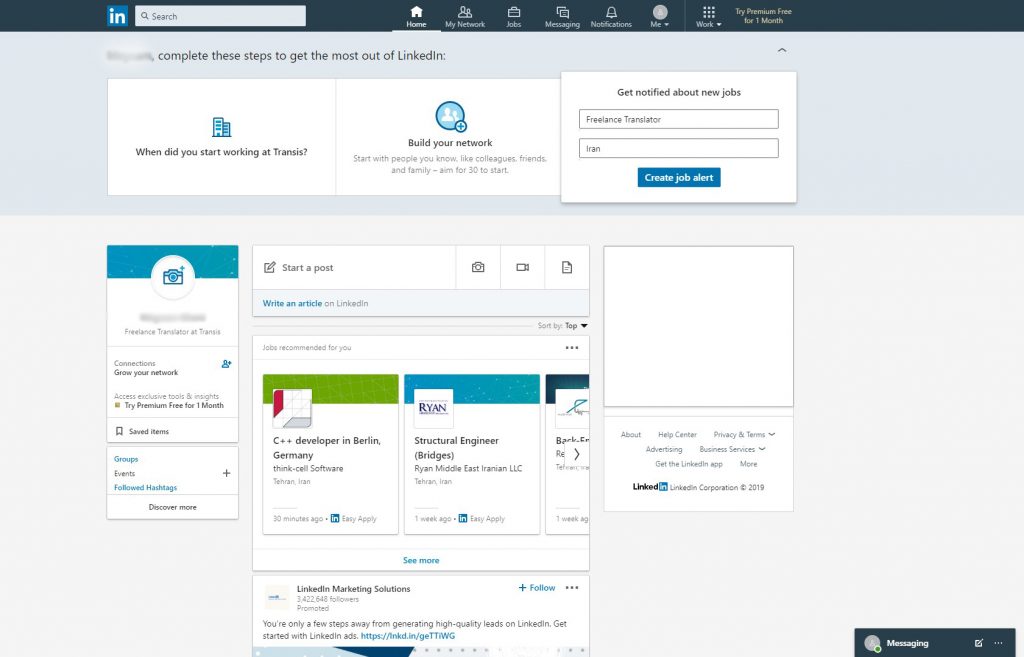Open options menu for recommended jobs
Viewport: 1024px width, 657px height.
(x=572, y=347)
